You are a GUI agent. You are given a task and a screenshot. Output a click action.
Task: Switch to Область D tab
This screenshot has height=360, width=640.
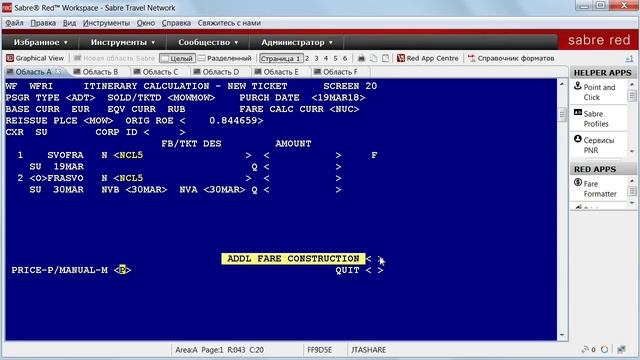point(217,72)
